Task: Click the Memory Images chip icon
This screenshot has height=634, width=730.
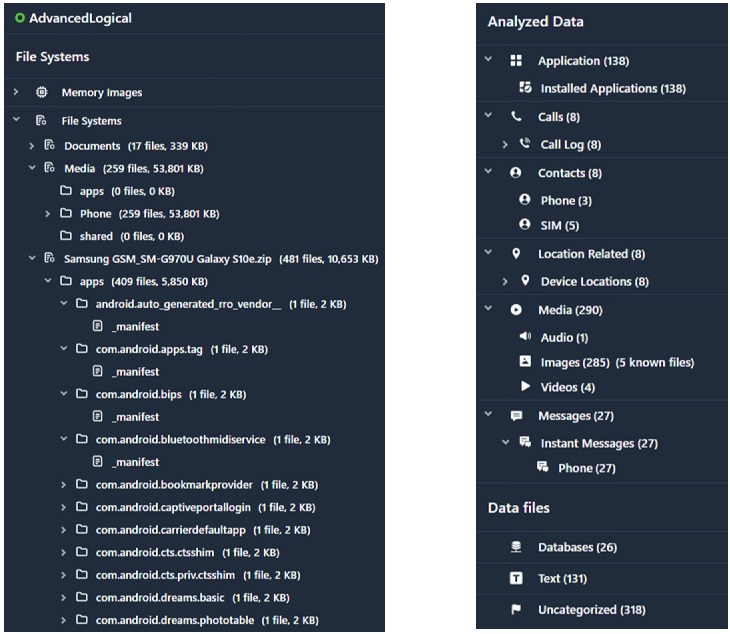Action: click(42, 92)
